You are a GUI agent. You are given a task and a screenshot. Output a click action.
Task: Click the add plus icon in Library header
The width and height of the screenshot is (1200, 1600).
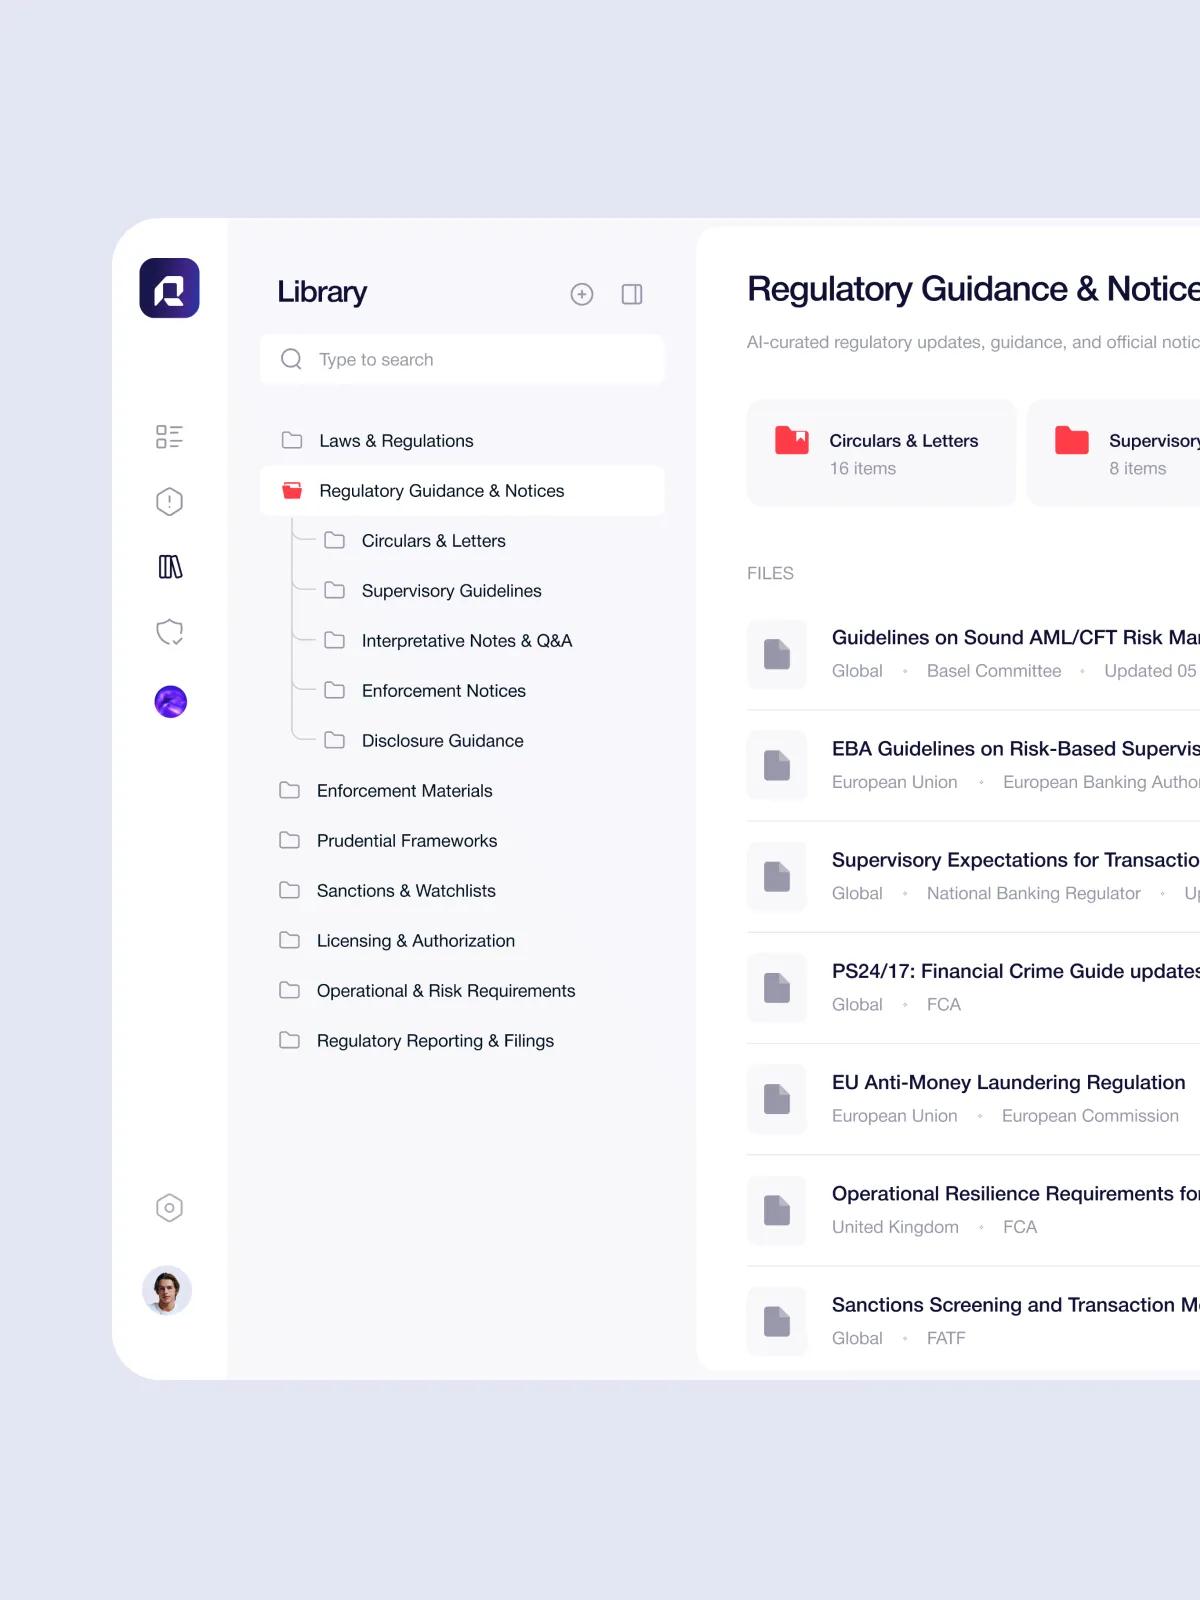tap(582, 294)
